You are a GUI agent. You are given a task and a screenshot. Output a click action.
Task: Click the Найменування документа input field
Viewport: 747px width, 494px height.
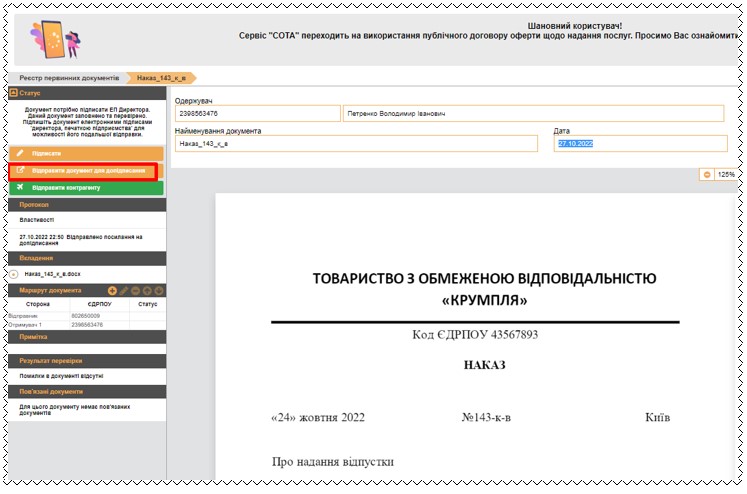point(356,143)
